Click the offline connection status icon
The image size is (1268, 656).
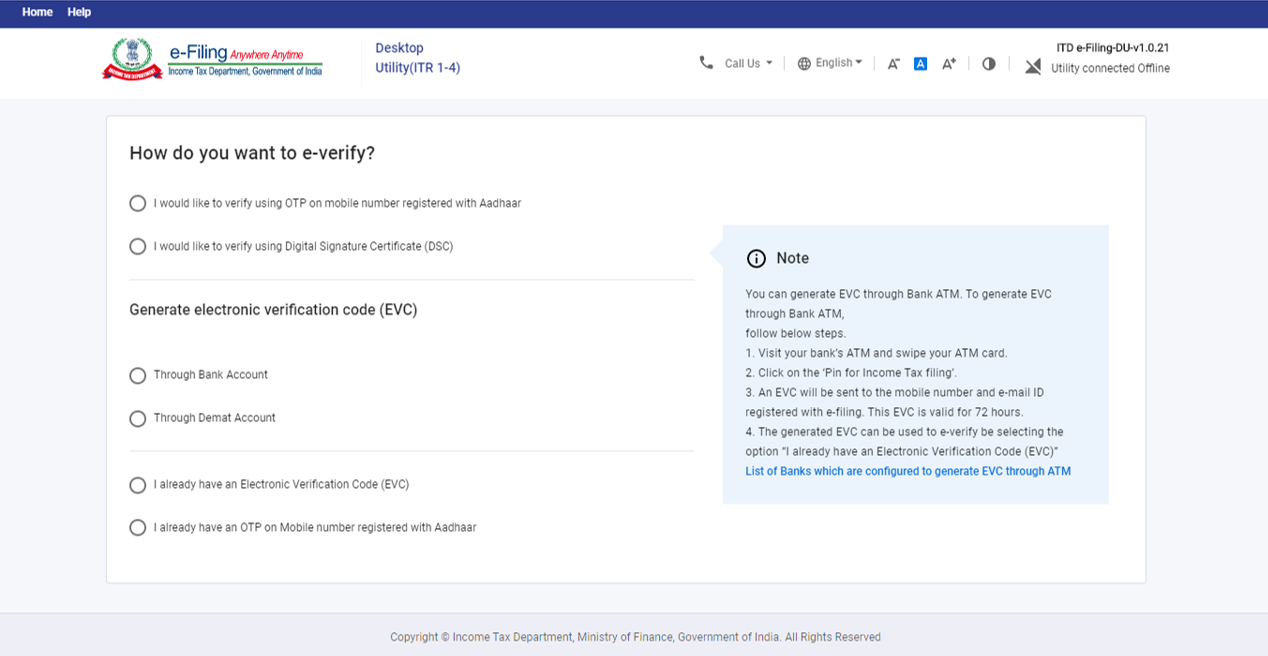pos(1033,66)
